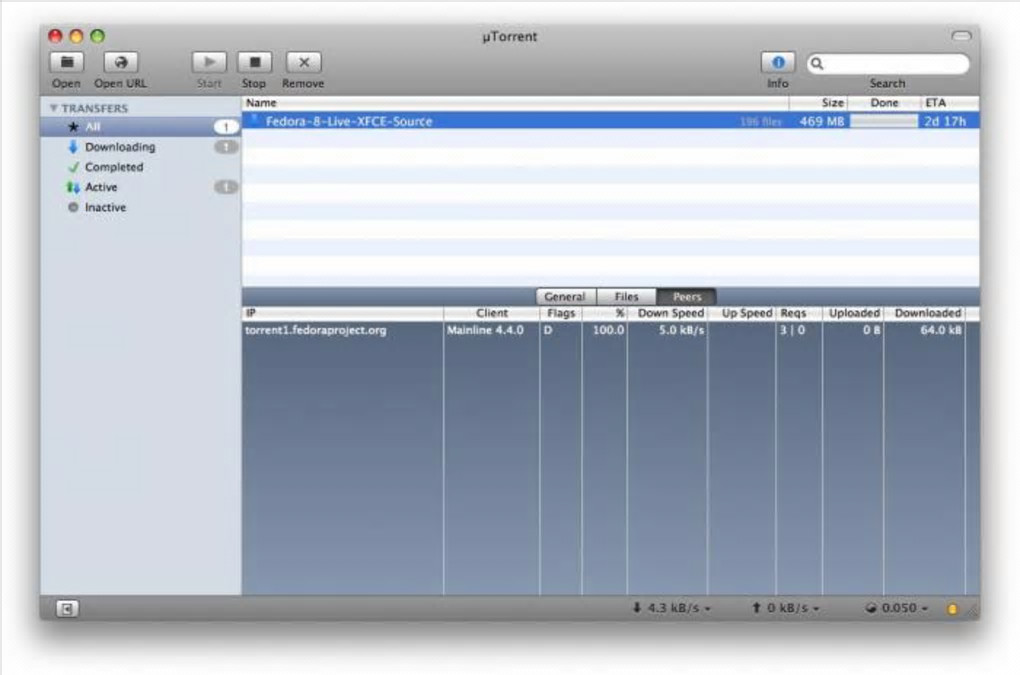This screenshot has height=675, width=1020.
Task: Click the Open URL globe icon
Action: pos(120,62)
